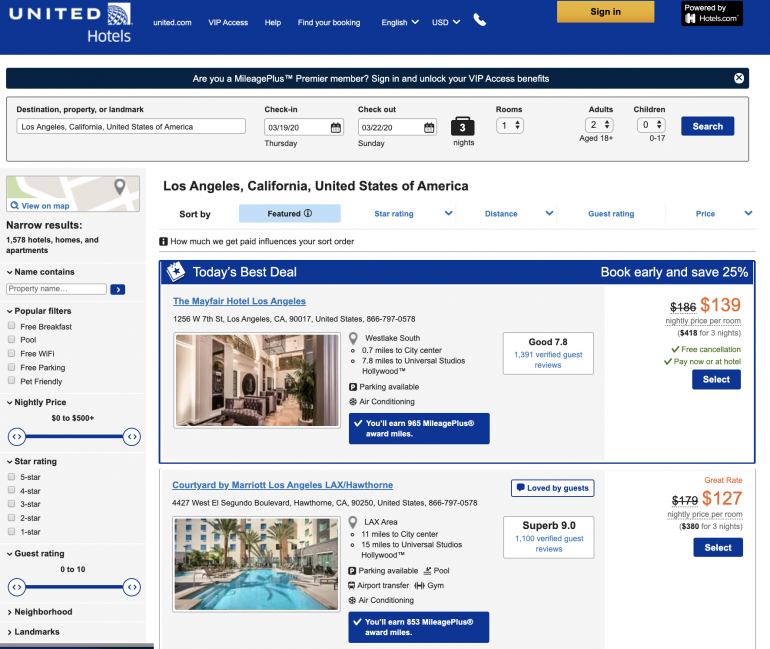Enable the Free Breakfast filter
Viewport: 770px width, 649px height.
[x=11, y=326]
